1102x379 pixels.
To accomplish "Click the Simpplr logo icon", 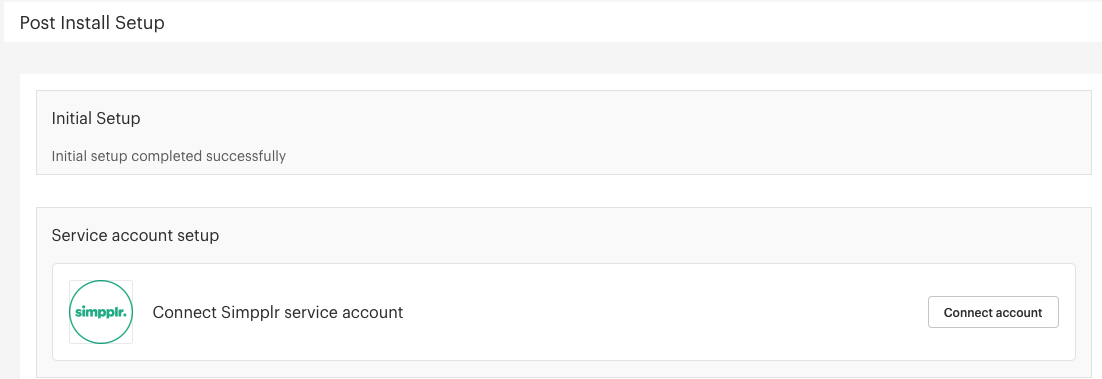I will tap(101, 312).
